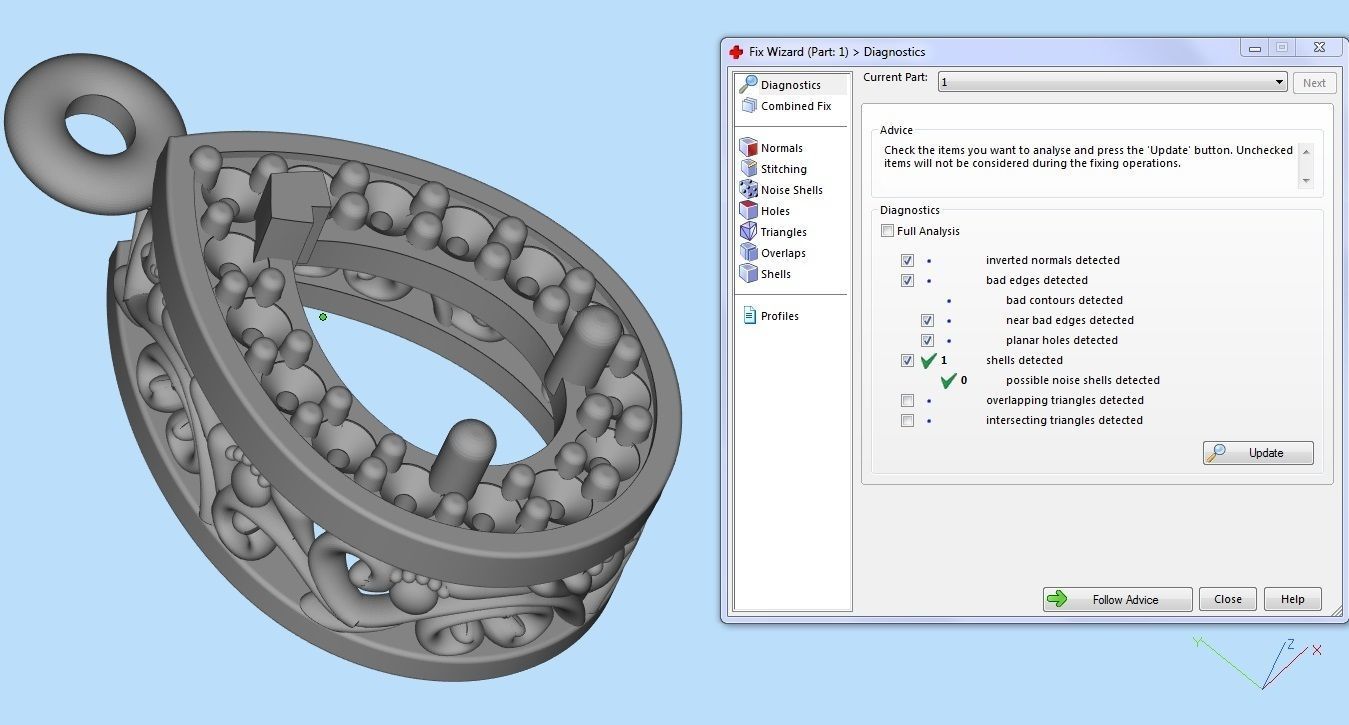Click the green check mark beside shells count 1
This screenshot has width=1349, height=725.
click(928, 360)
